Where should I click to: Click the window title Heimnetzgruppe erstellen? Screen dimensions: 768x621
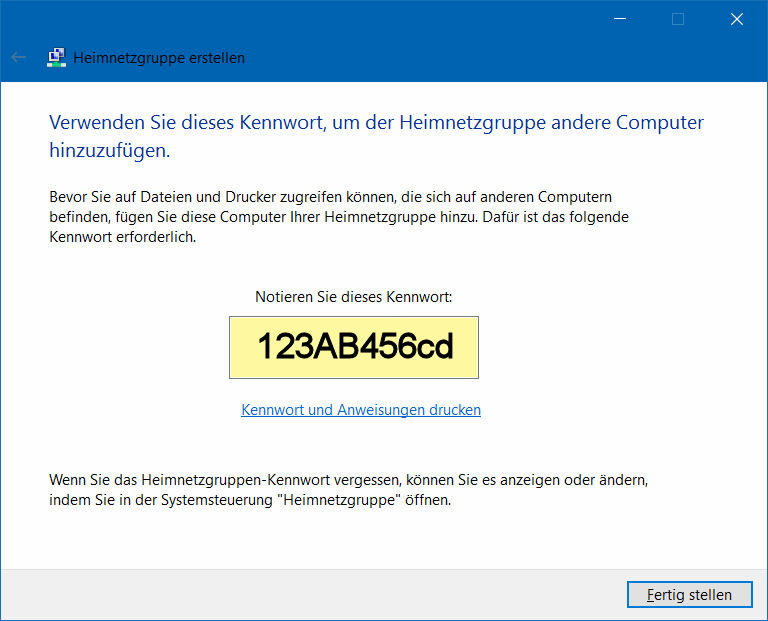(159, 58)
